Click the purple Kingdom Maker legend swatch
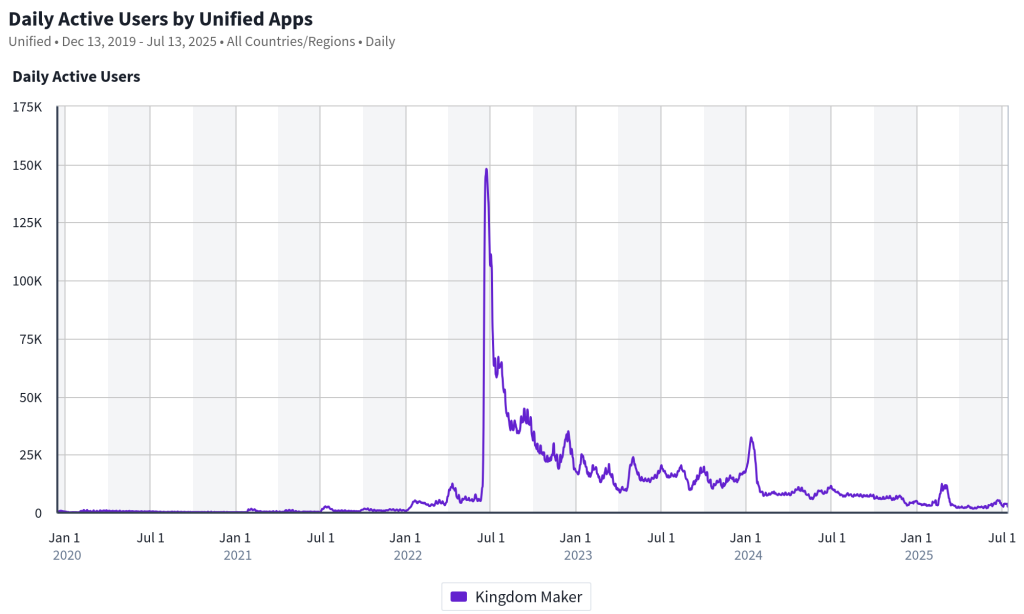 (x=458, y=596)
